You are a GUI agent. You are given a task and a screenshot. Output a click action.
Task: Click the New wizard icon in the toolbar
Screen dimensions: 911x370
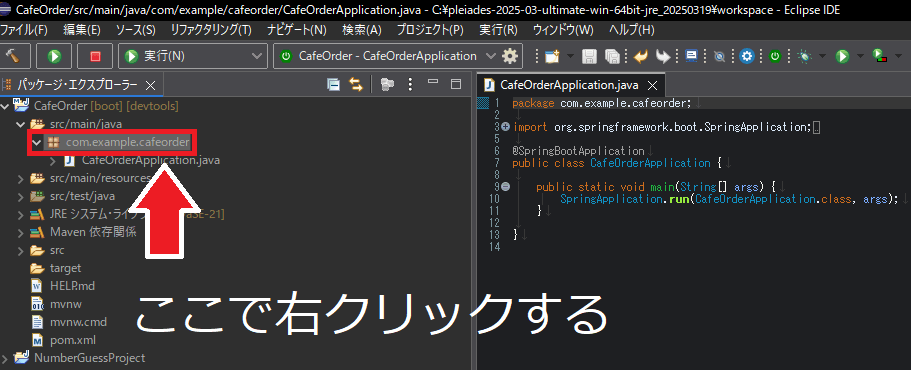[551, 56]
